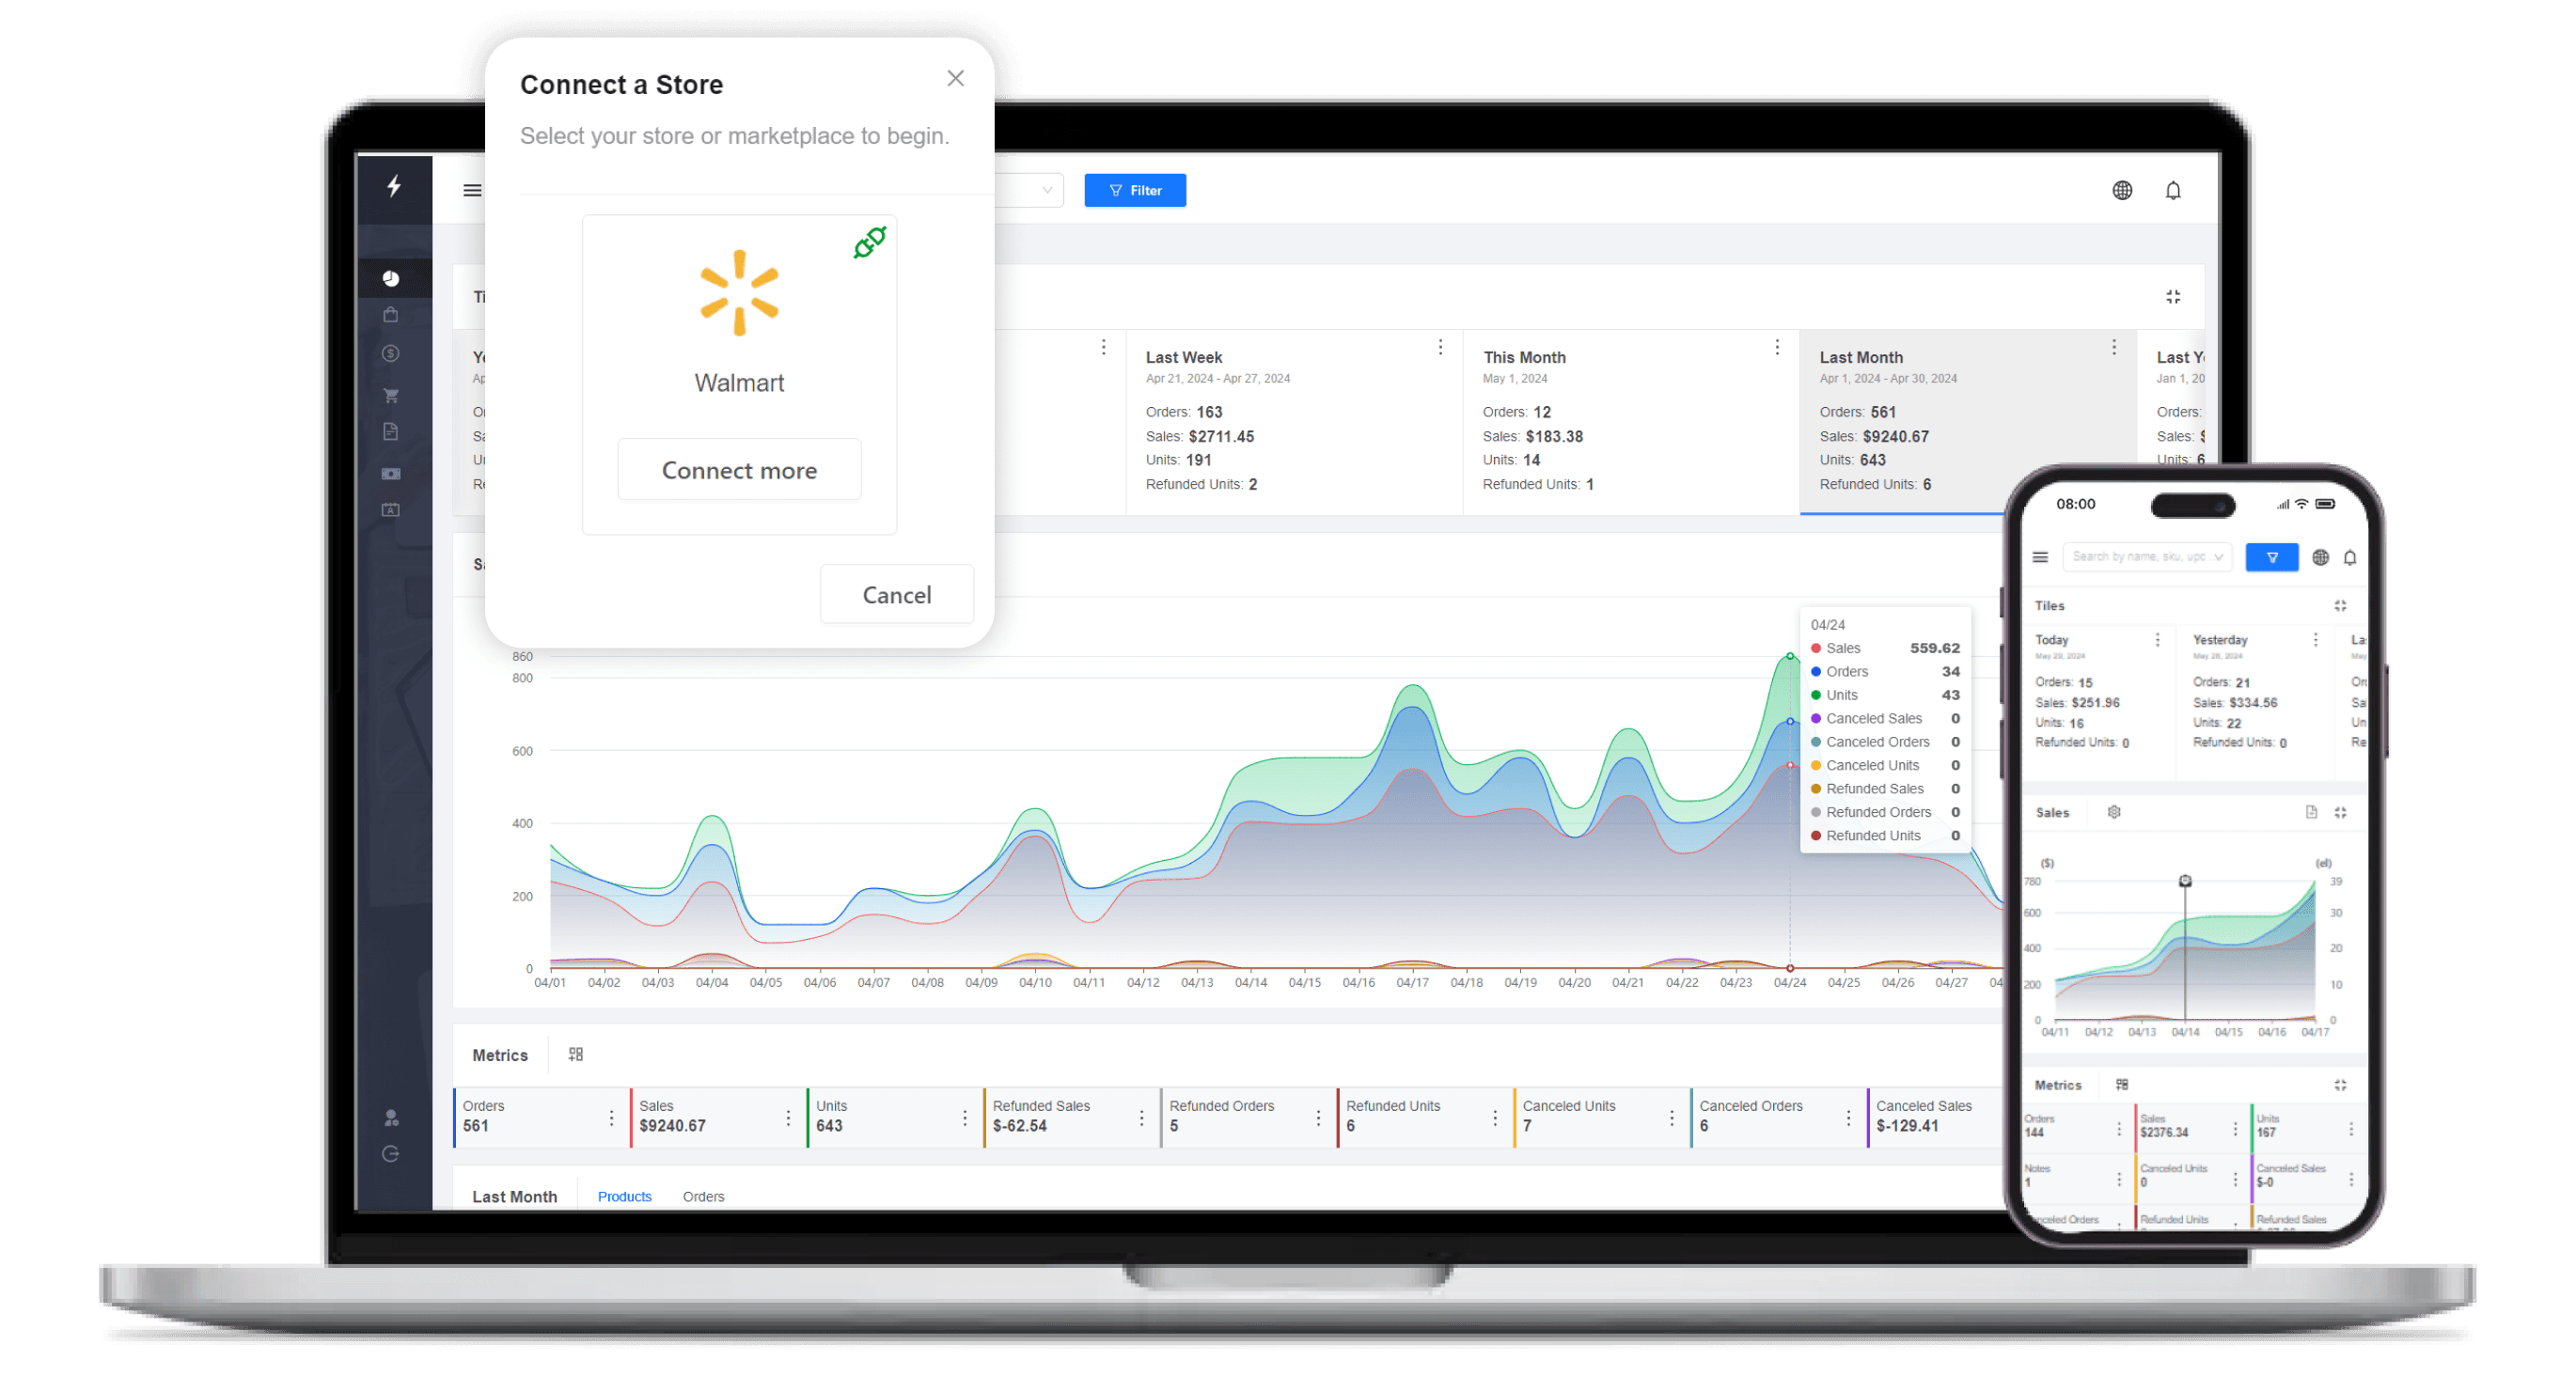2576x1376 pixels.
Task: Close the Connect a Store dialog
Action: click(x=955, y=78)
